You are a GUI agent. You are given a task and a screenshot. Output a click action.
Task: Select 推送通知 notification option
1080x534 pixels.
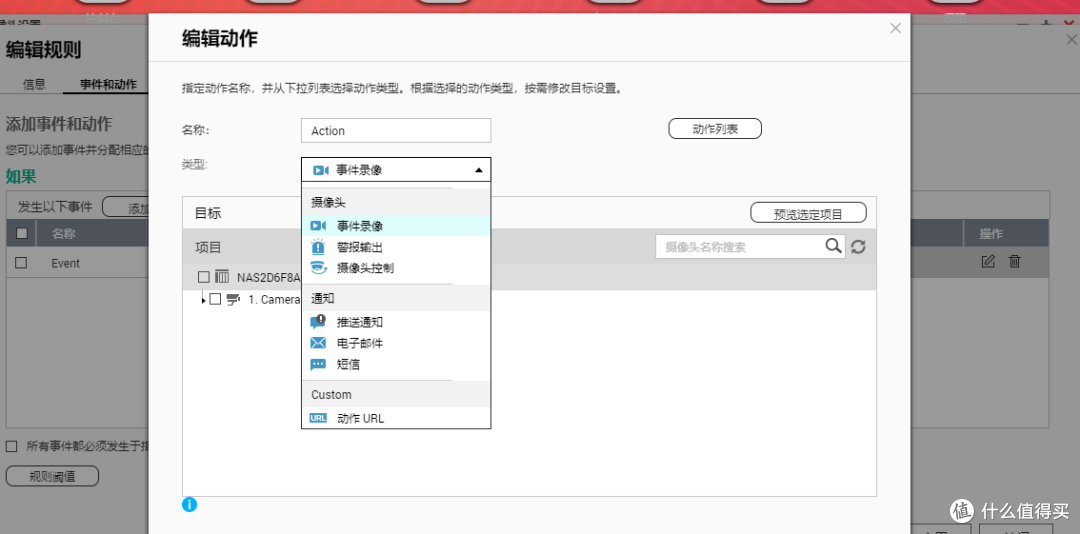396,322
